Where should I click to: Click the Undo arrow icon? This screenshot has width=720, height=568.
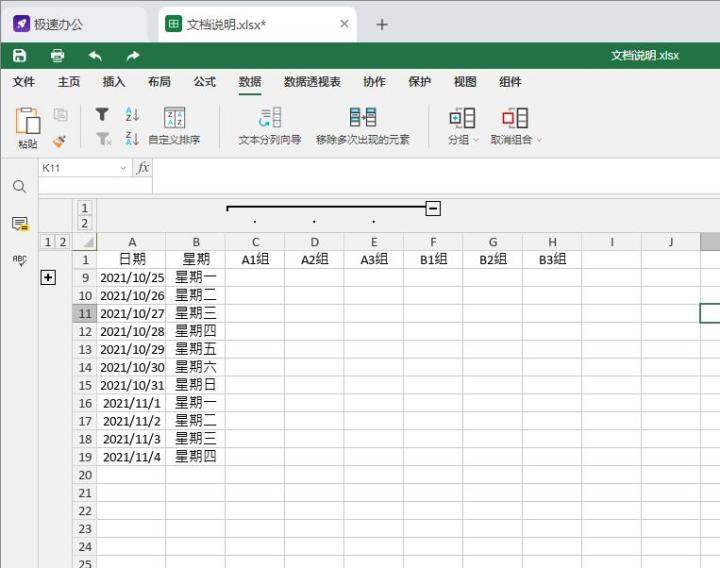[x=95, y=56]
